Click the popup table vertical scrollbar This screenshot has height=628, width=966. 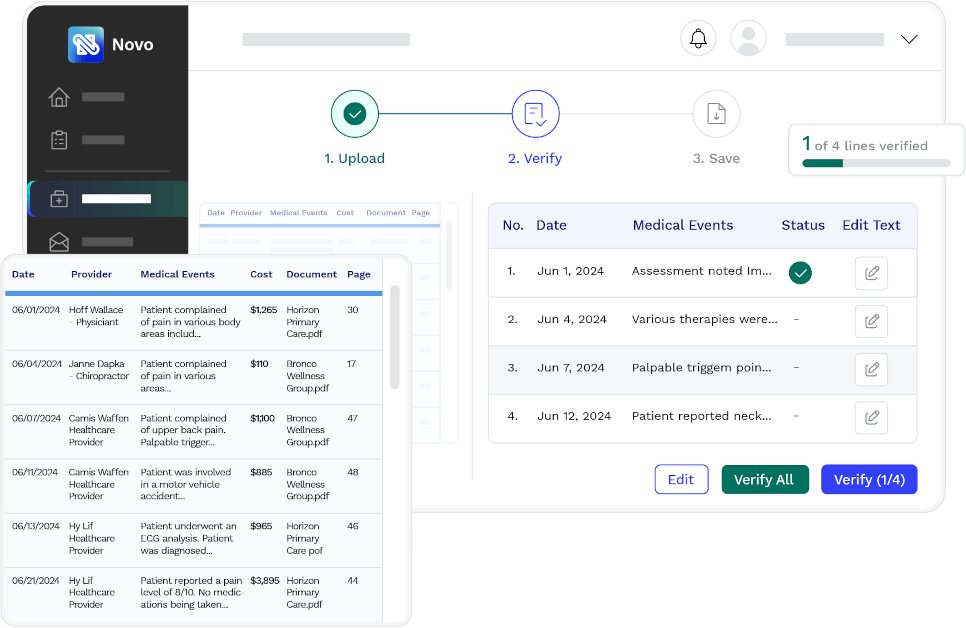[395, 337]
